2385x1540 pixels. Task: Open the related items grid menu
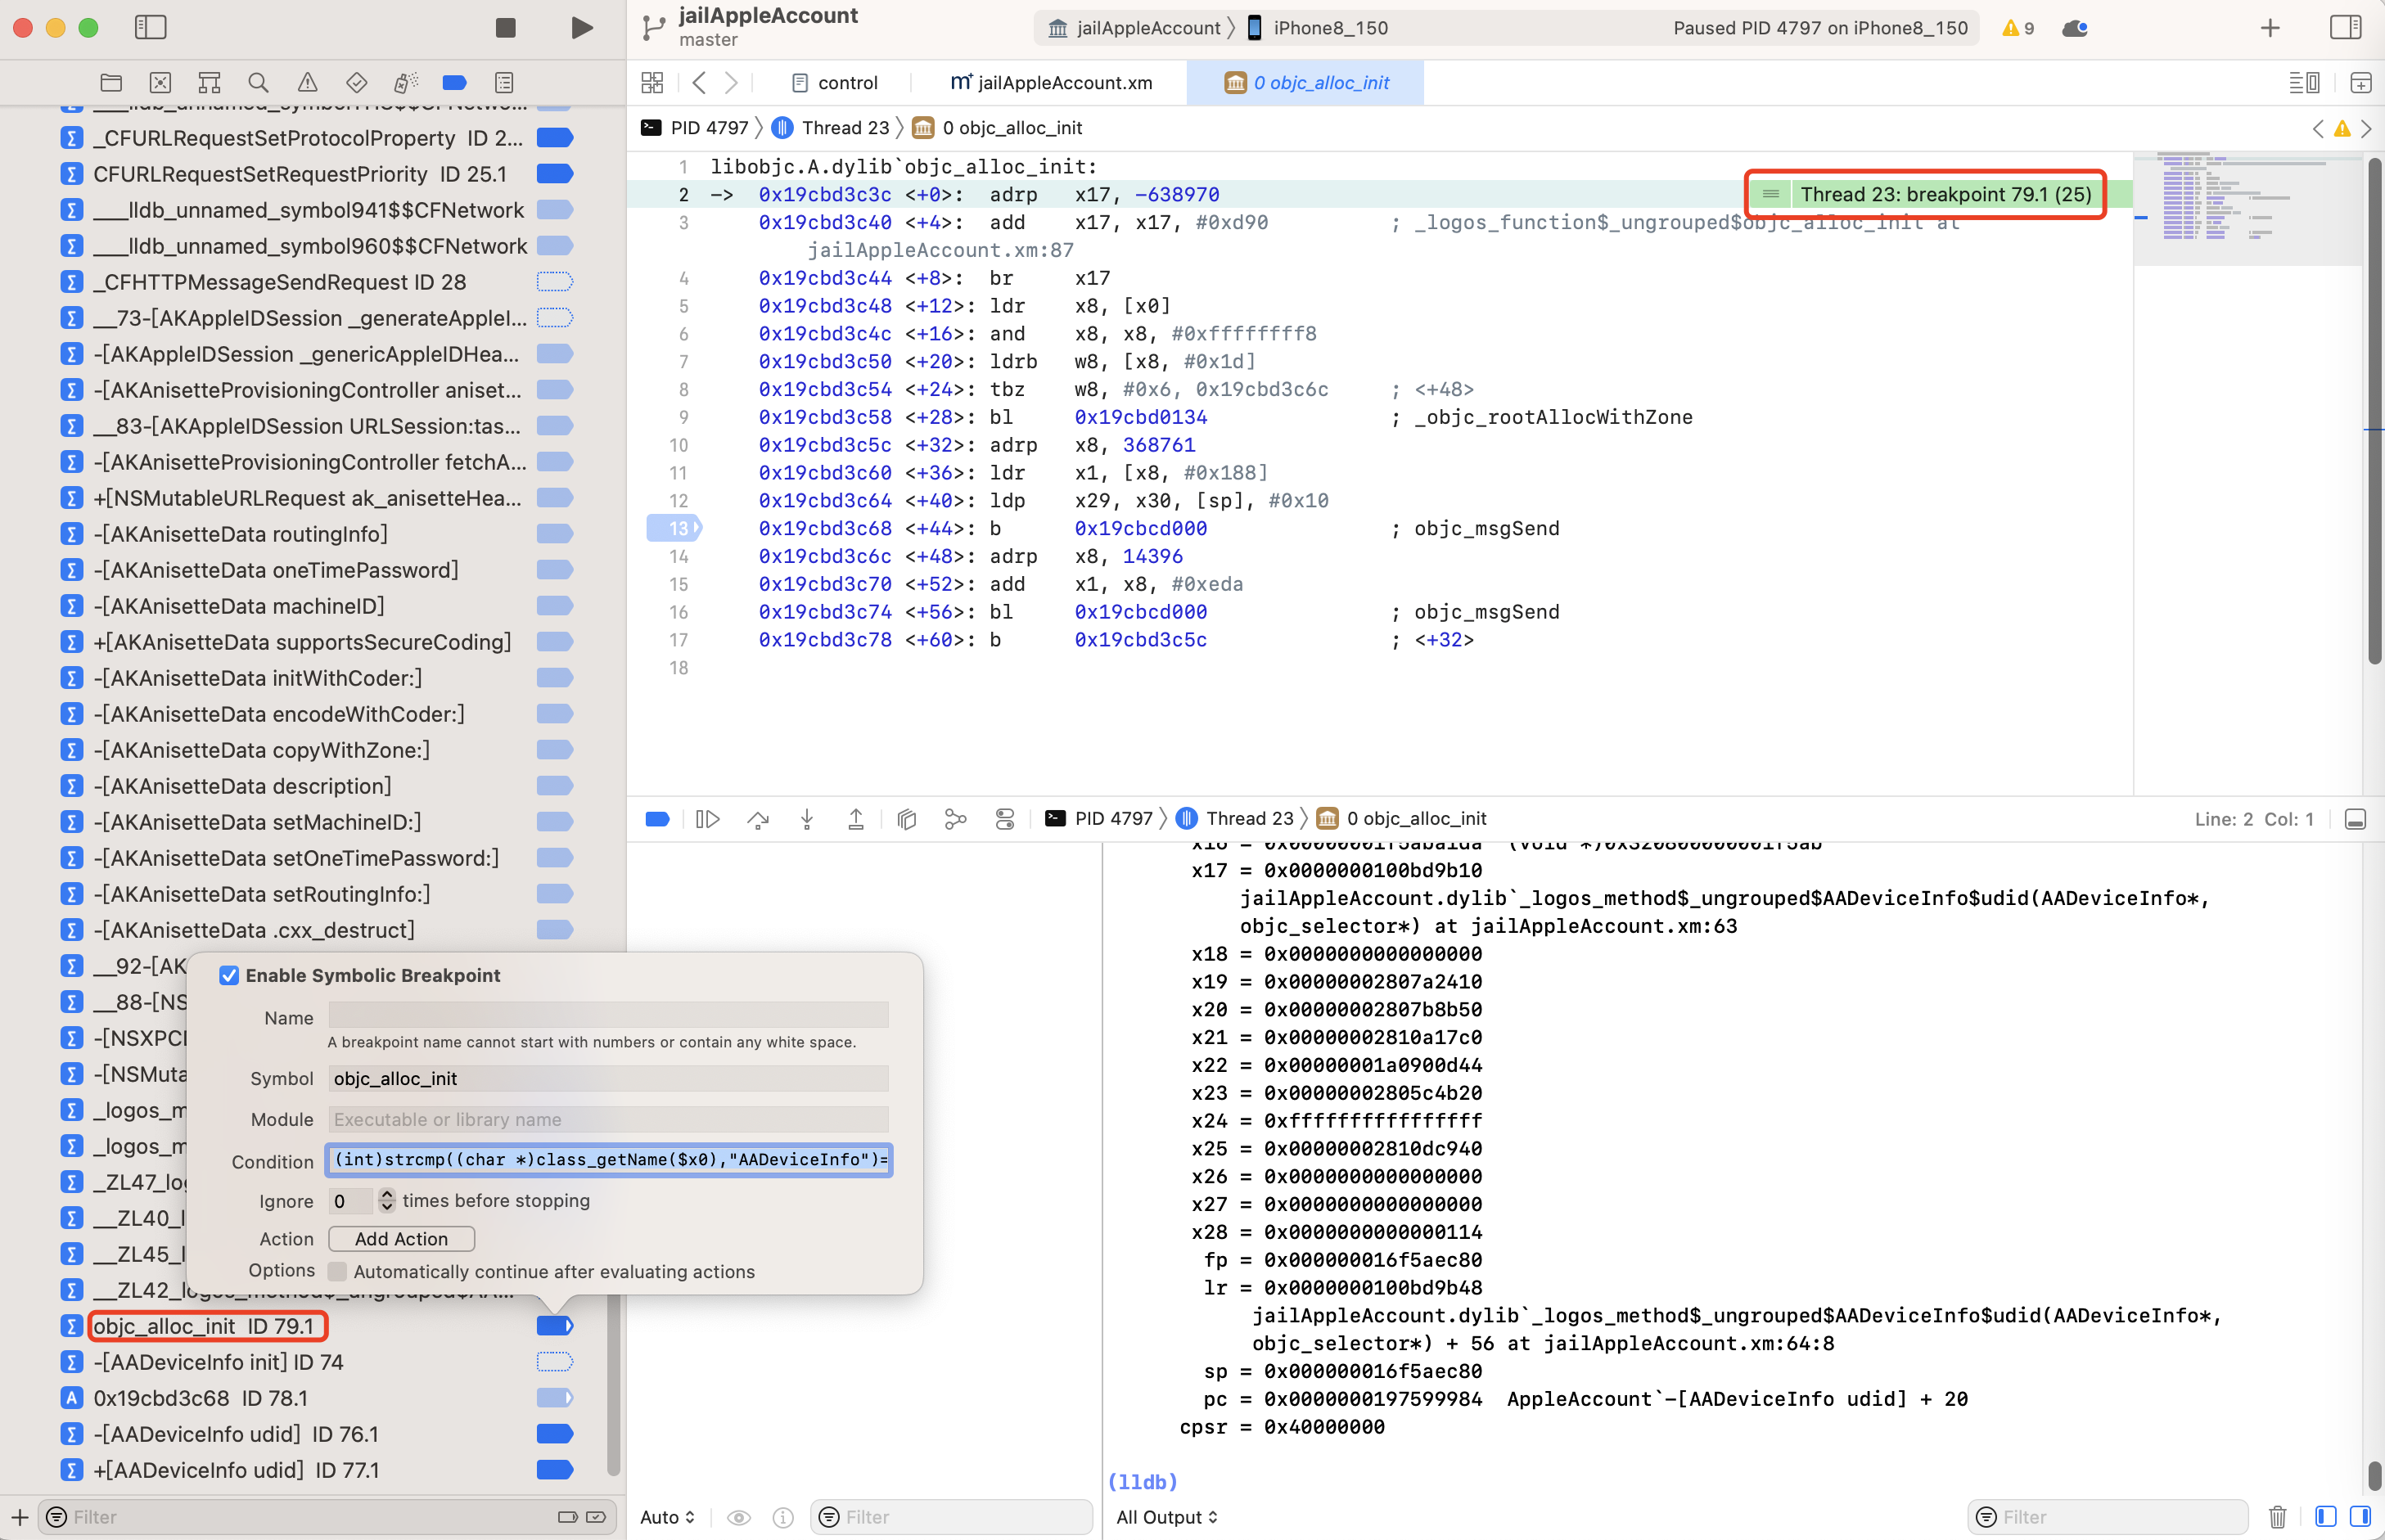(652, 83)
